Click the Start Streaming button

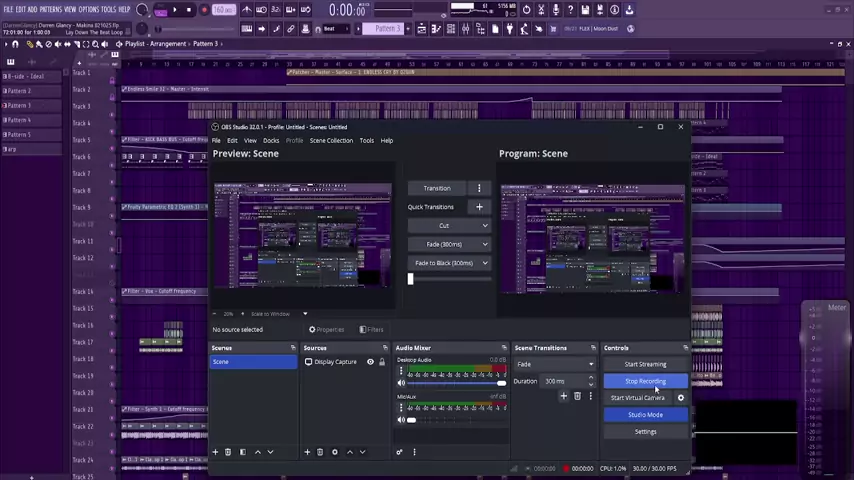point(645,364)
